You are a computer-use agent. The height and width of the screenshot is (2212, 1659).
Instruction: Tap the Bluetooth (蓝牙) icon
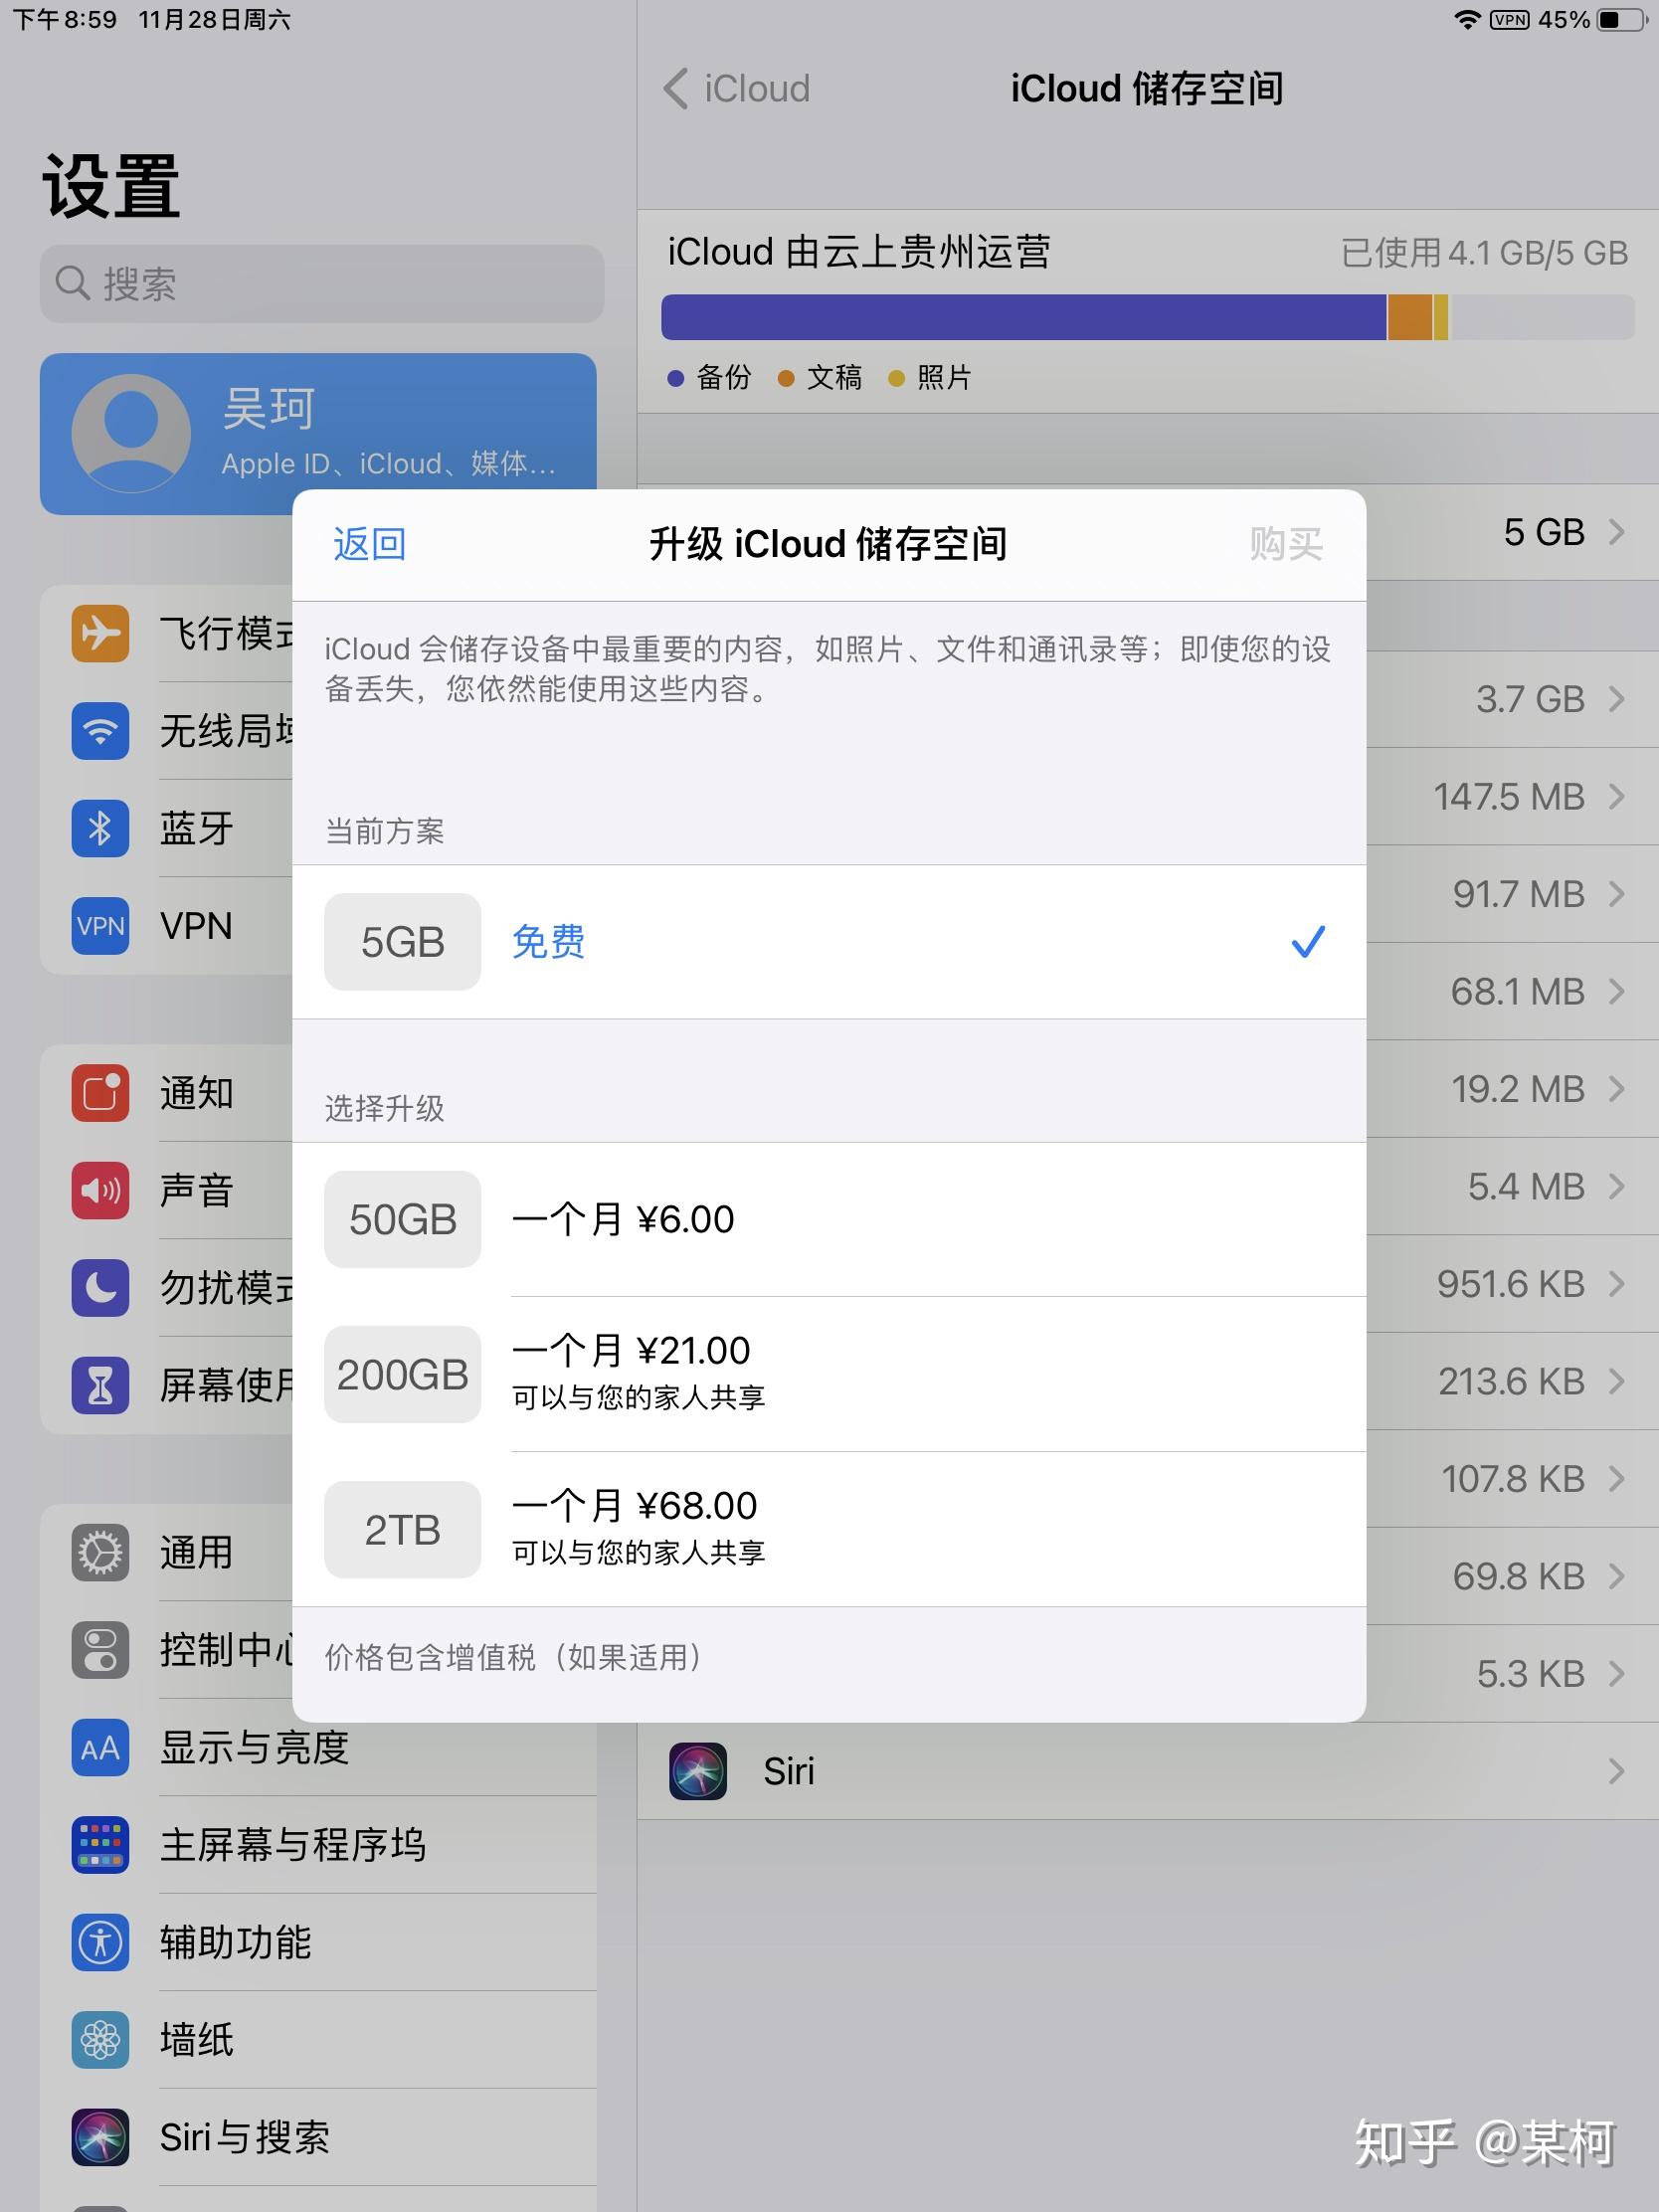[x=100, y=828]
